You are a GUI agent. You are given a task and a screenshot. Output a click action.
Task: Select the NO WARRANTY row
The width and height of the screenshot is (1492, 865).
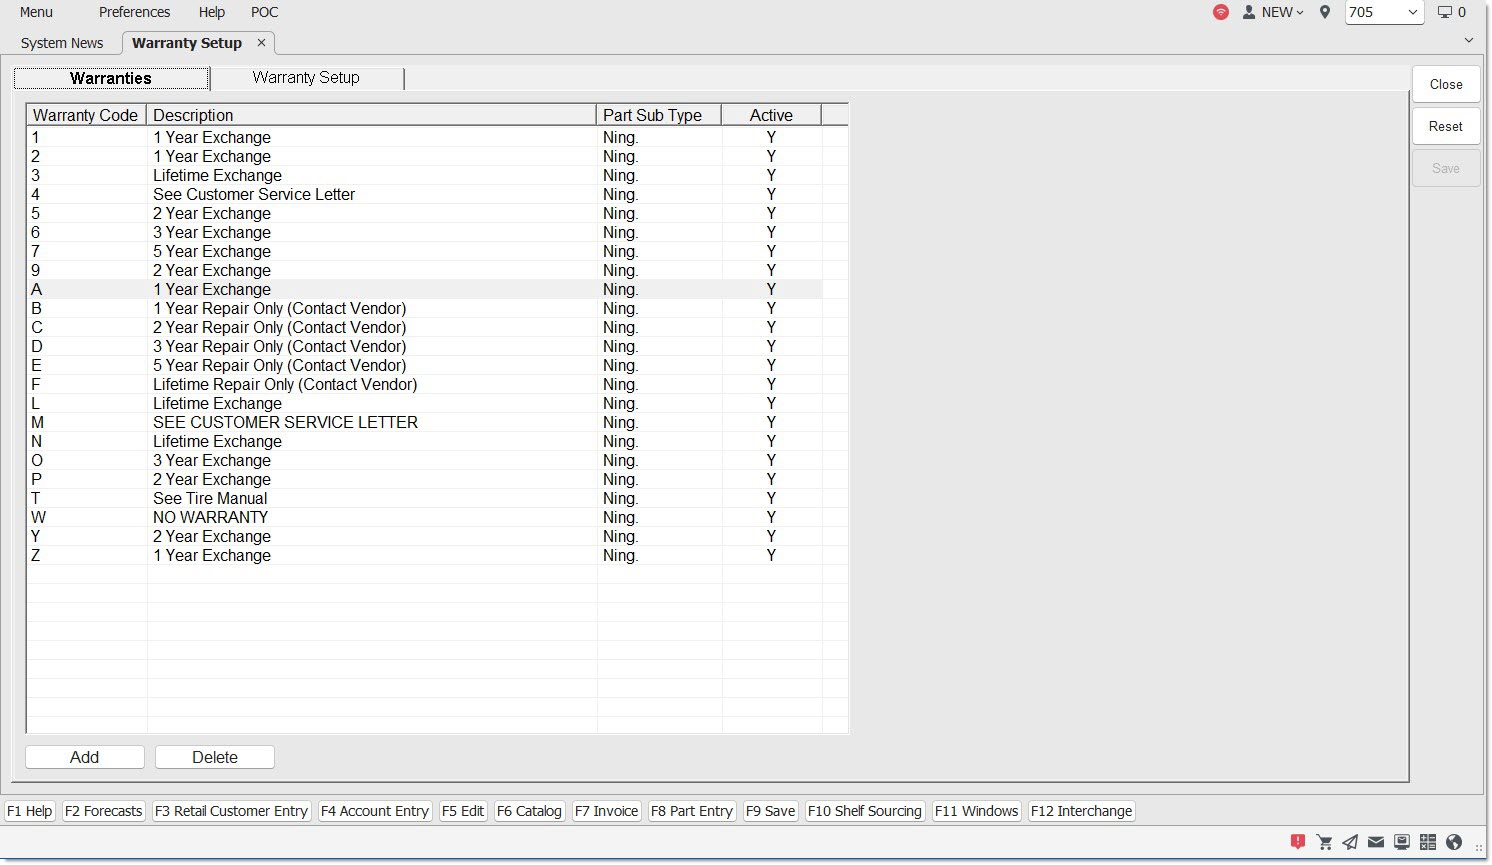tap(210, 517)
